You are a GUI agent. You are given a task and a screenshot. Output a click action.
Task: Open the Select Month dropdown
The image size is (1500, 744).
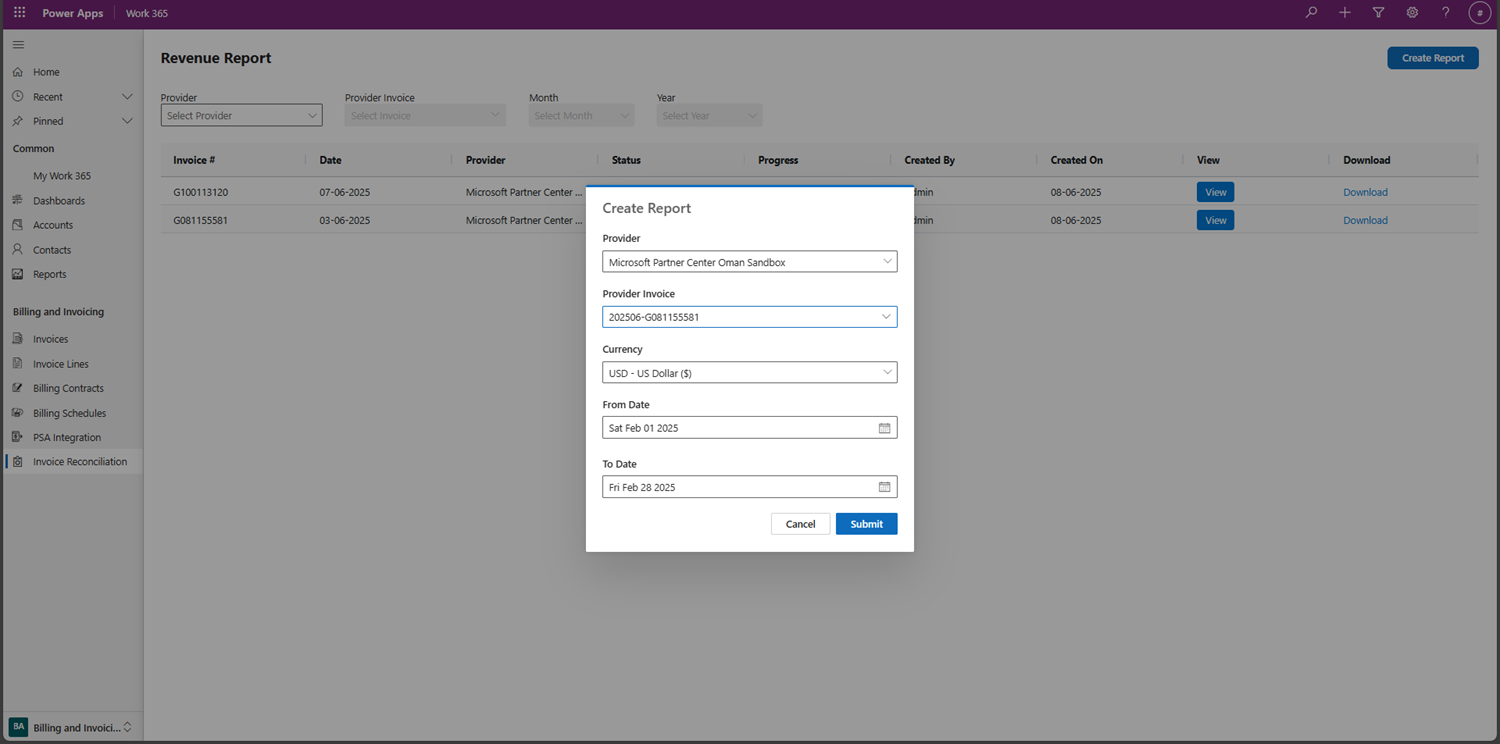(582, 115)
